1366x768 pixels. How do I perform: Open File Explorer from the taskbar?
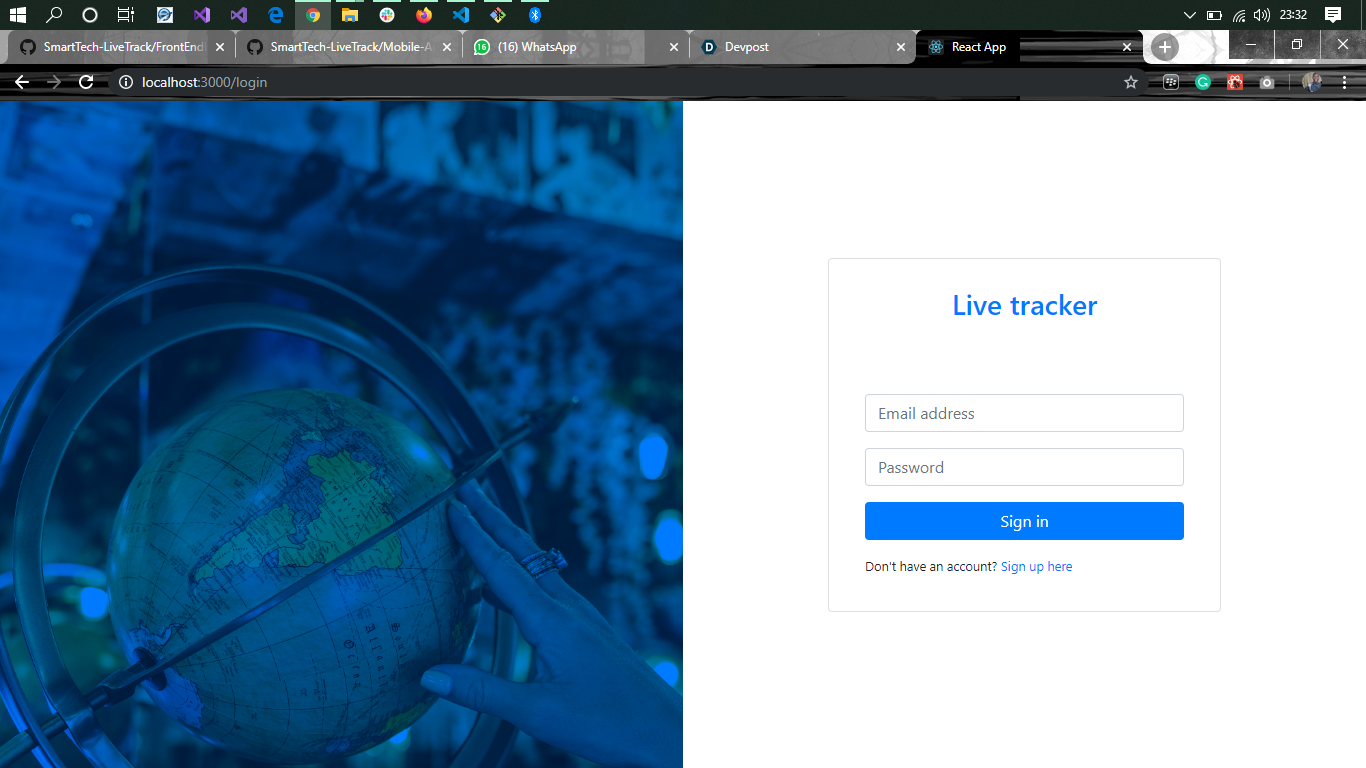pyautogui.click(x=350, y=15)
